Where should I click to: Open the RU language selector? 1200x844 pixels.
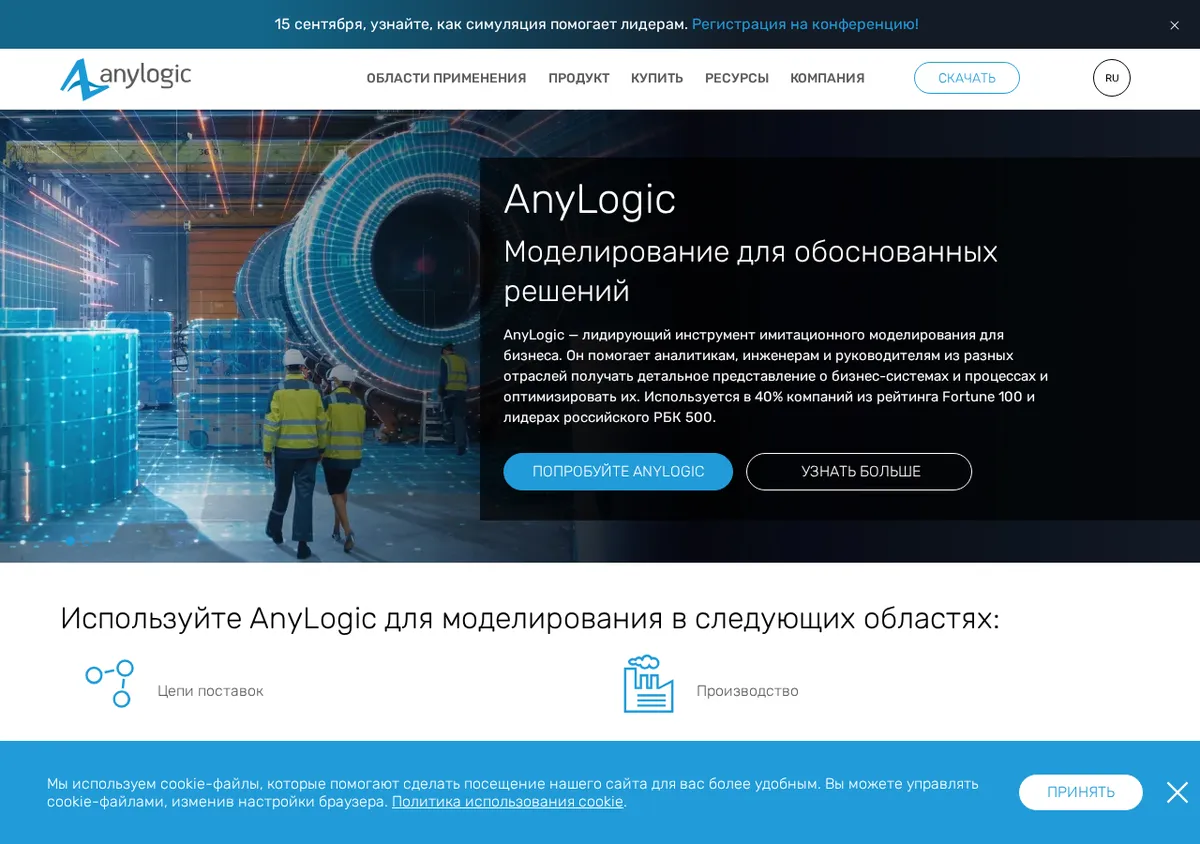click(x=1111, y=78)
